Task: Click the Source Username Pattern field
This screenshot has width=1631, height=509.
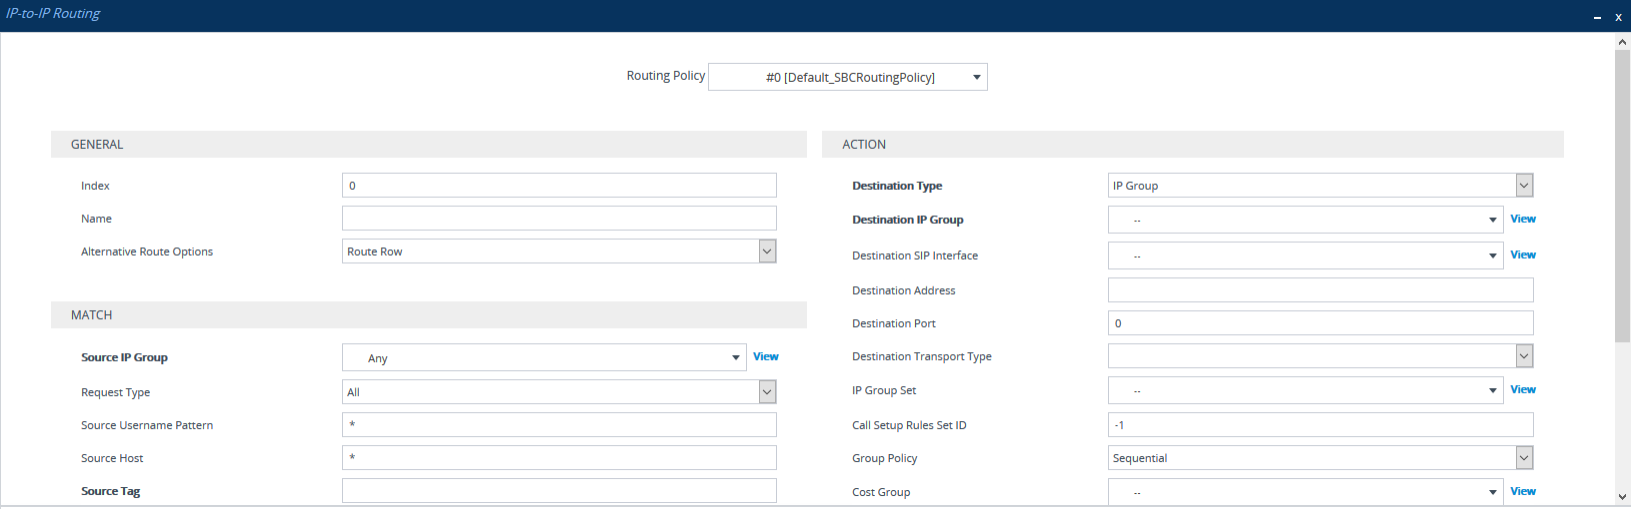Action: [558, 425]
